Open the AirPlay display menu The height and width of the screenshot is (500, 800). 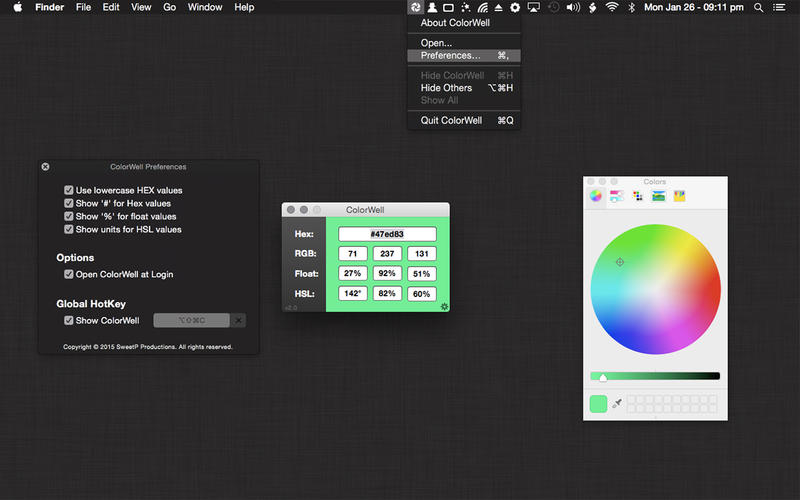(x=534, y=7)
